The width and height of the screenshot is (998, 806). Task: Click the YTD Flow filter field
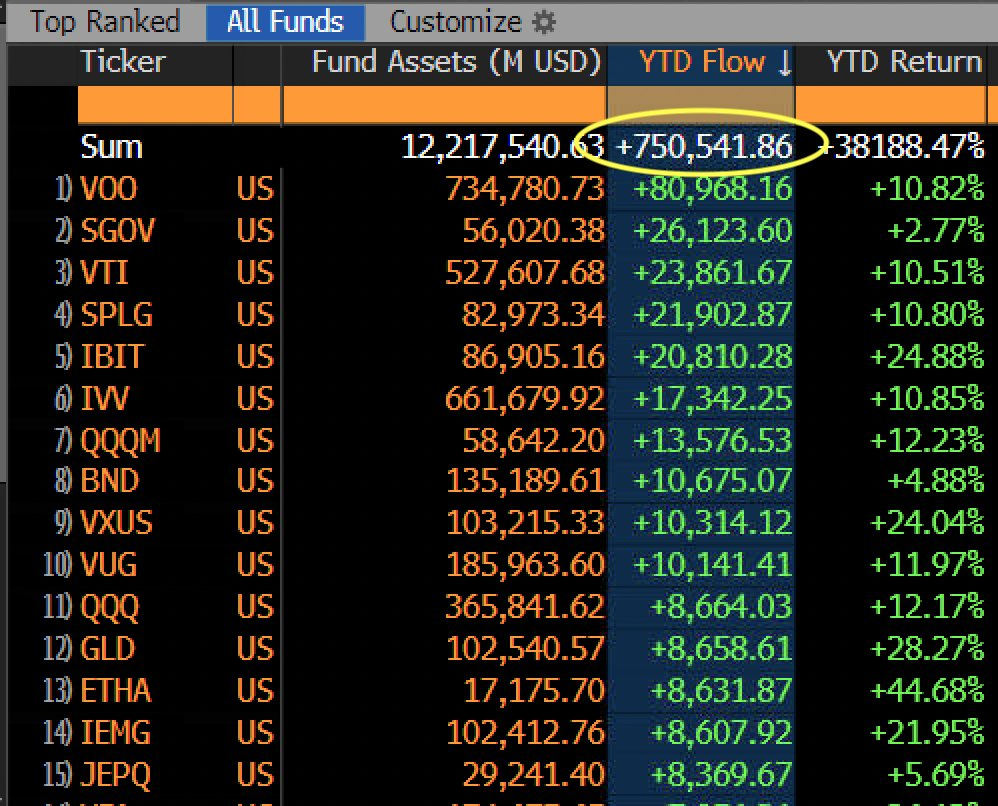tap(701, 104)
